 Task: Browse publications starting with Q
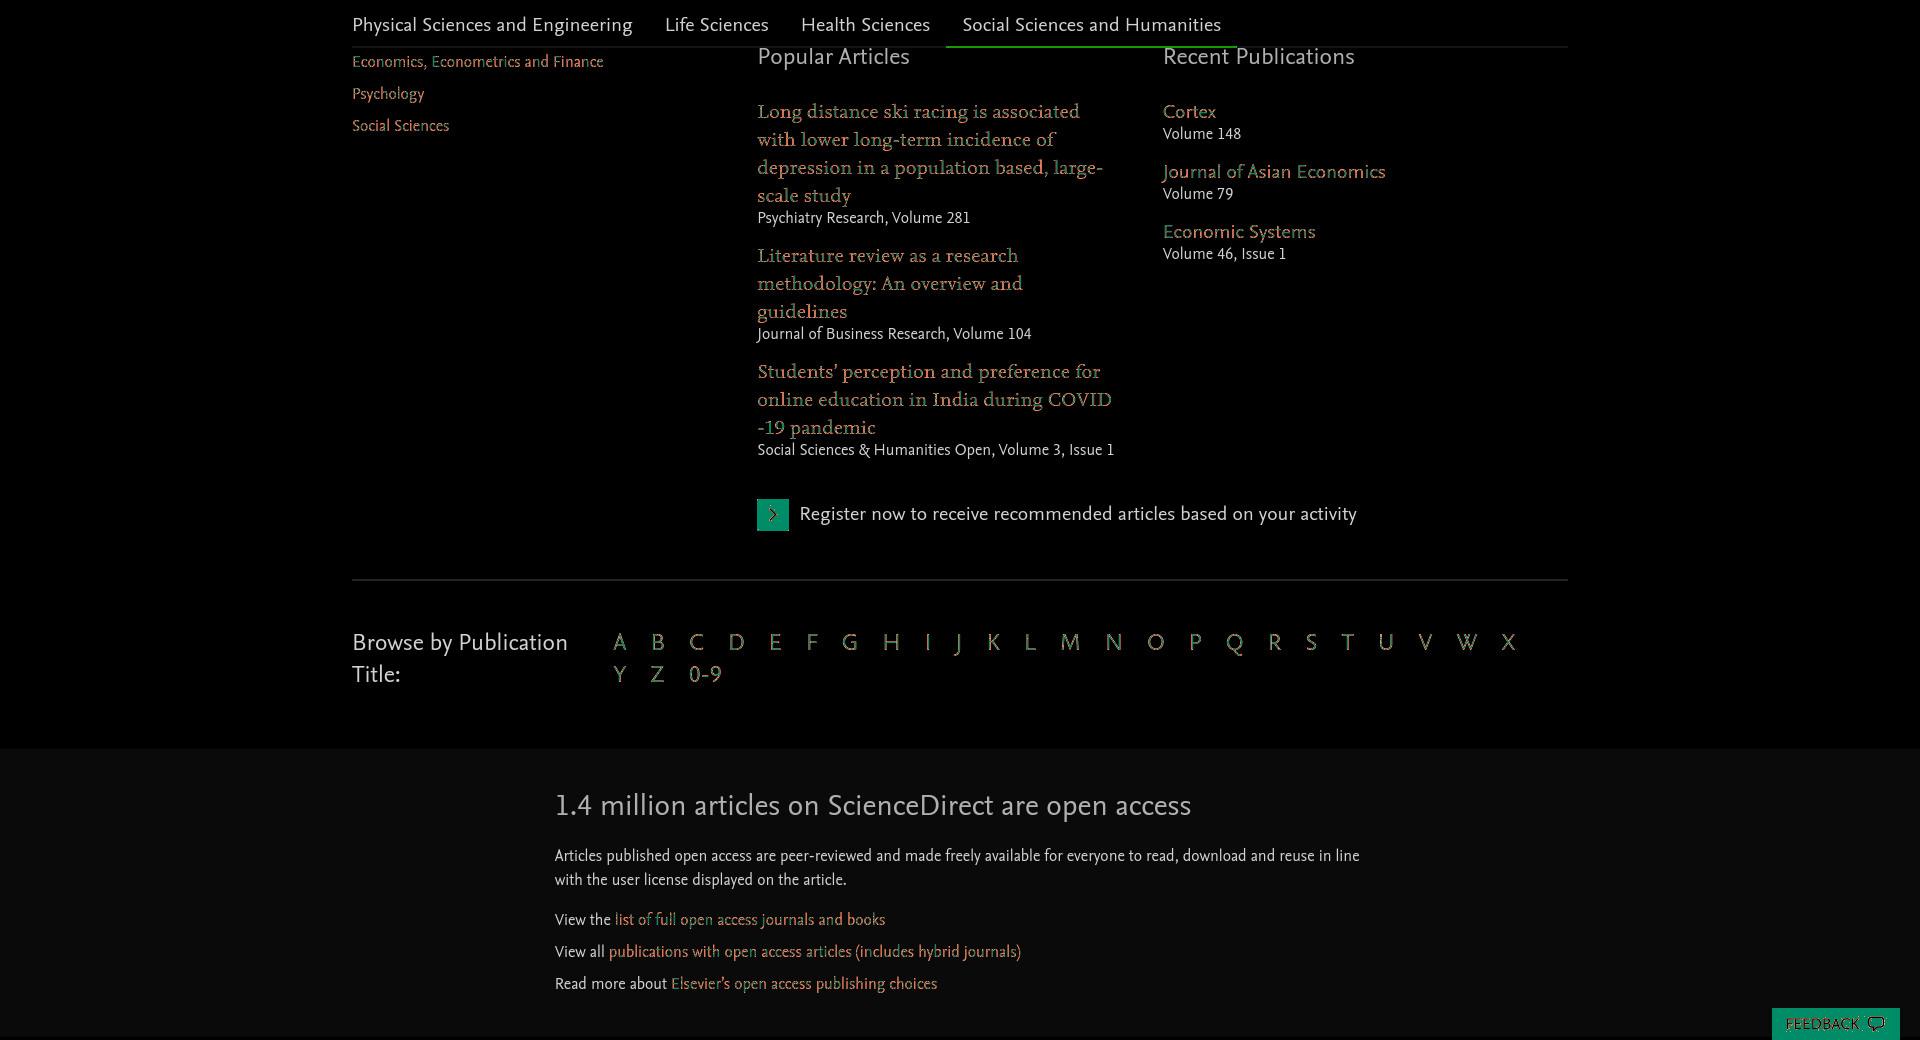[1235, 643]
